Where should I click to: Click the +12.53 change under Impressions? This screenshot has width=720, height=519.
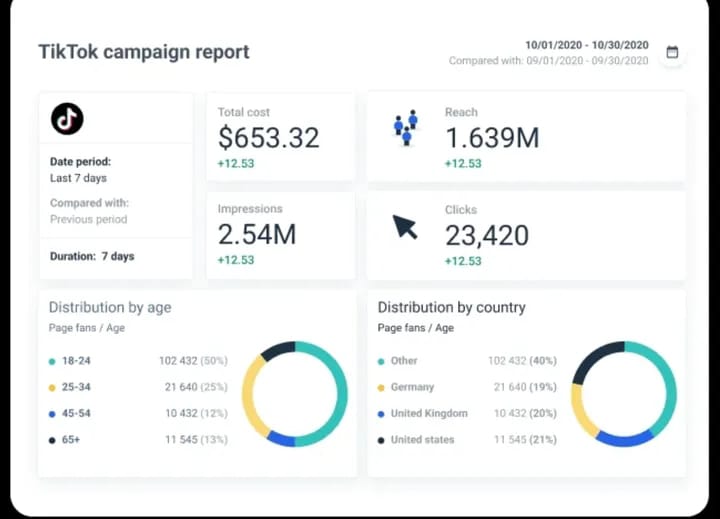236,260
